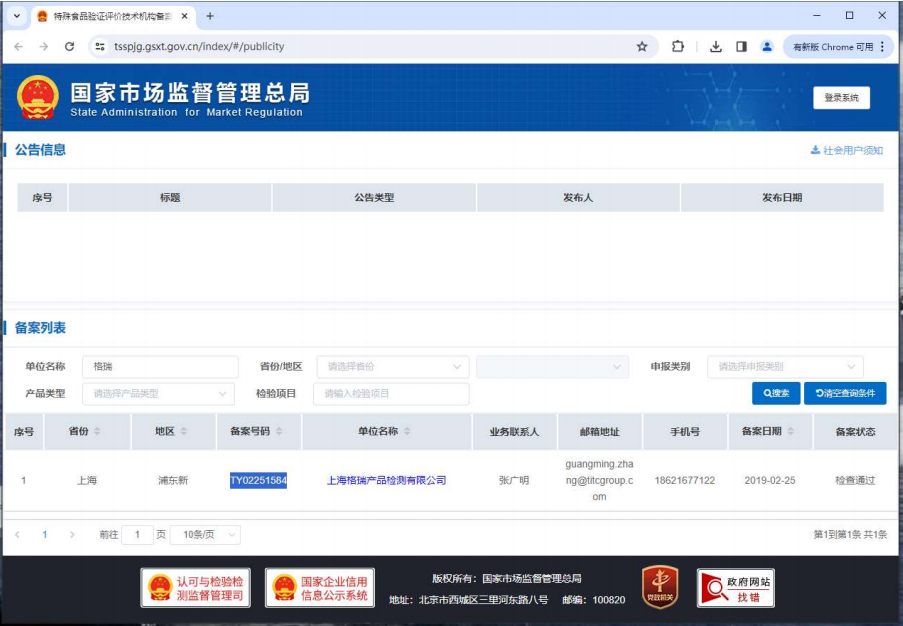Open a new browser tab
903x626 pixels.
(x=210, y=16)
